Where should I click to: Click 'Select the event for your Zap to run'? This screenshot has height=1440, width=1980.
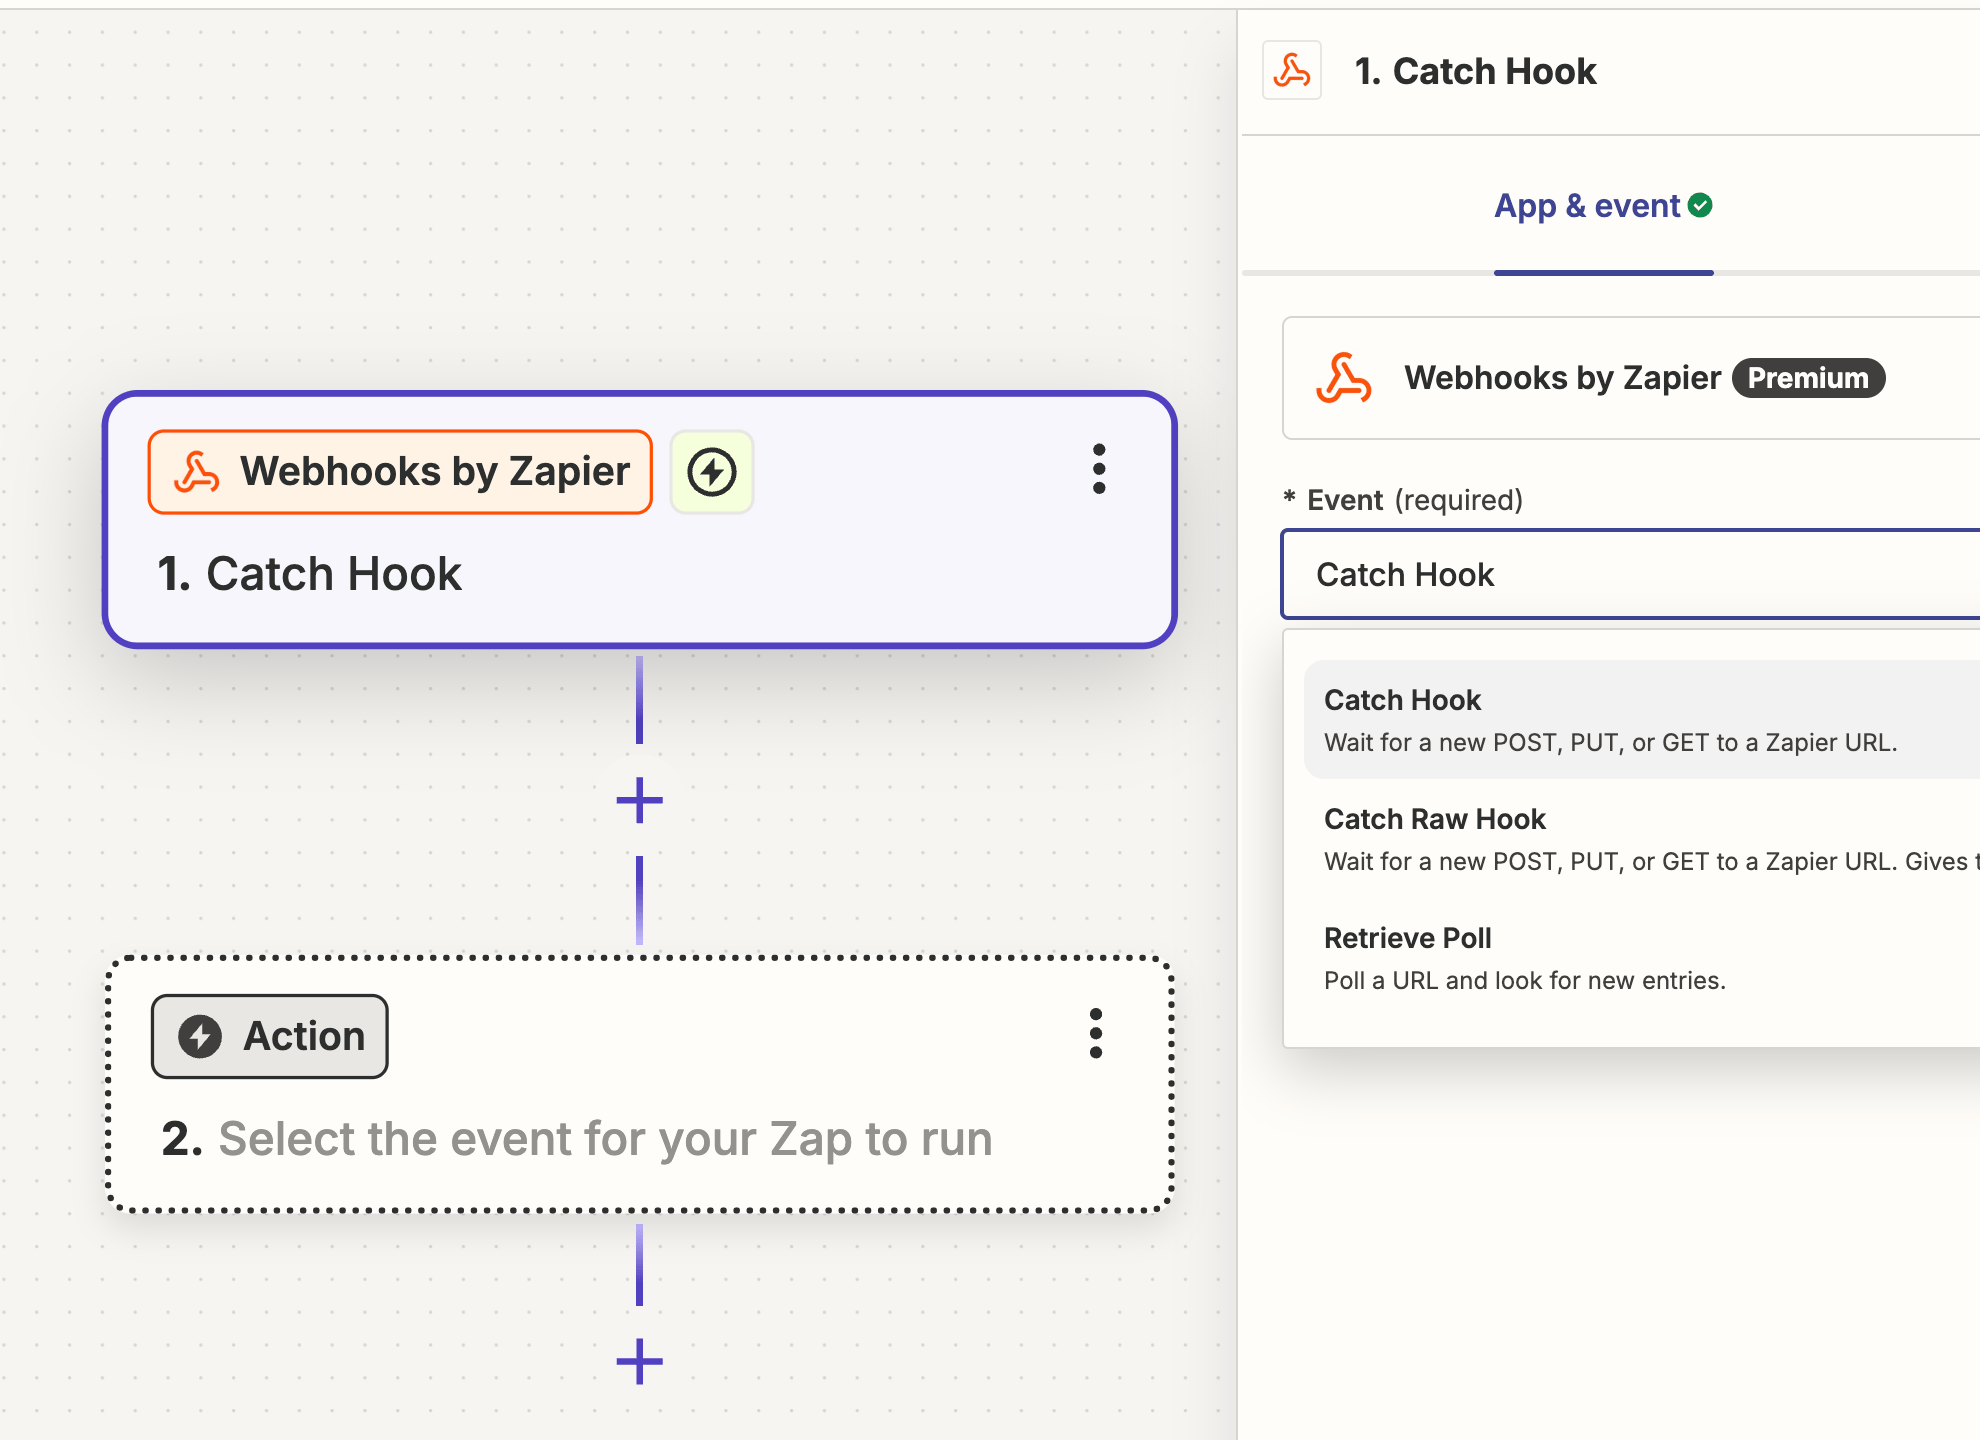(605, 1139)
